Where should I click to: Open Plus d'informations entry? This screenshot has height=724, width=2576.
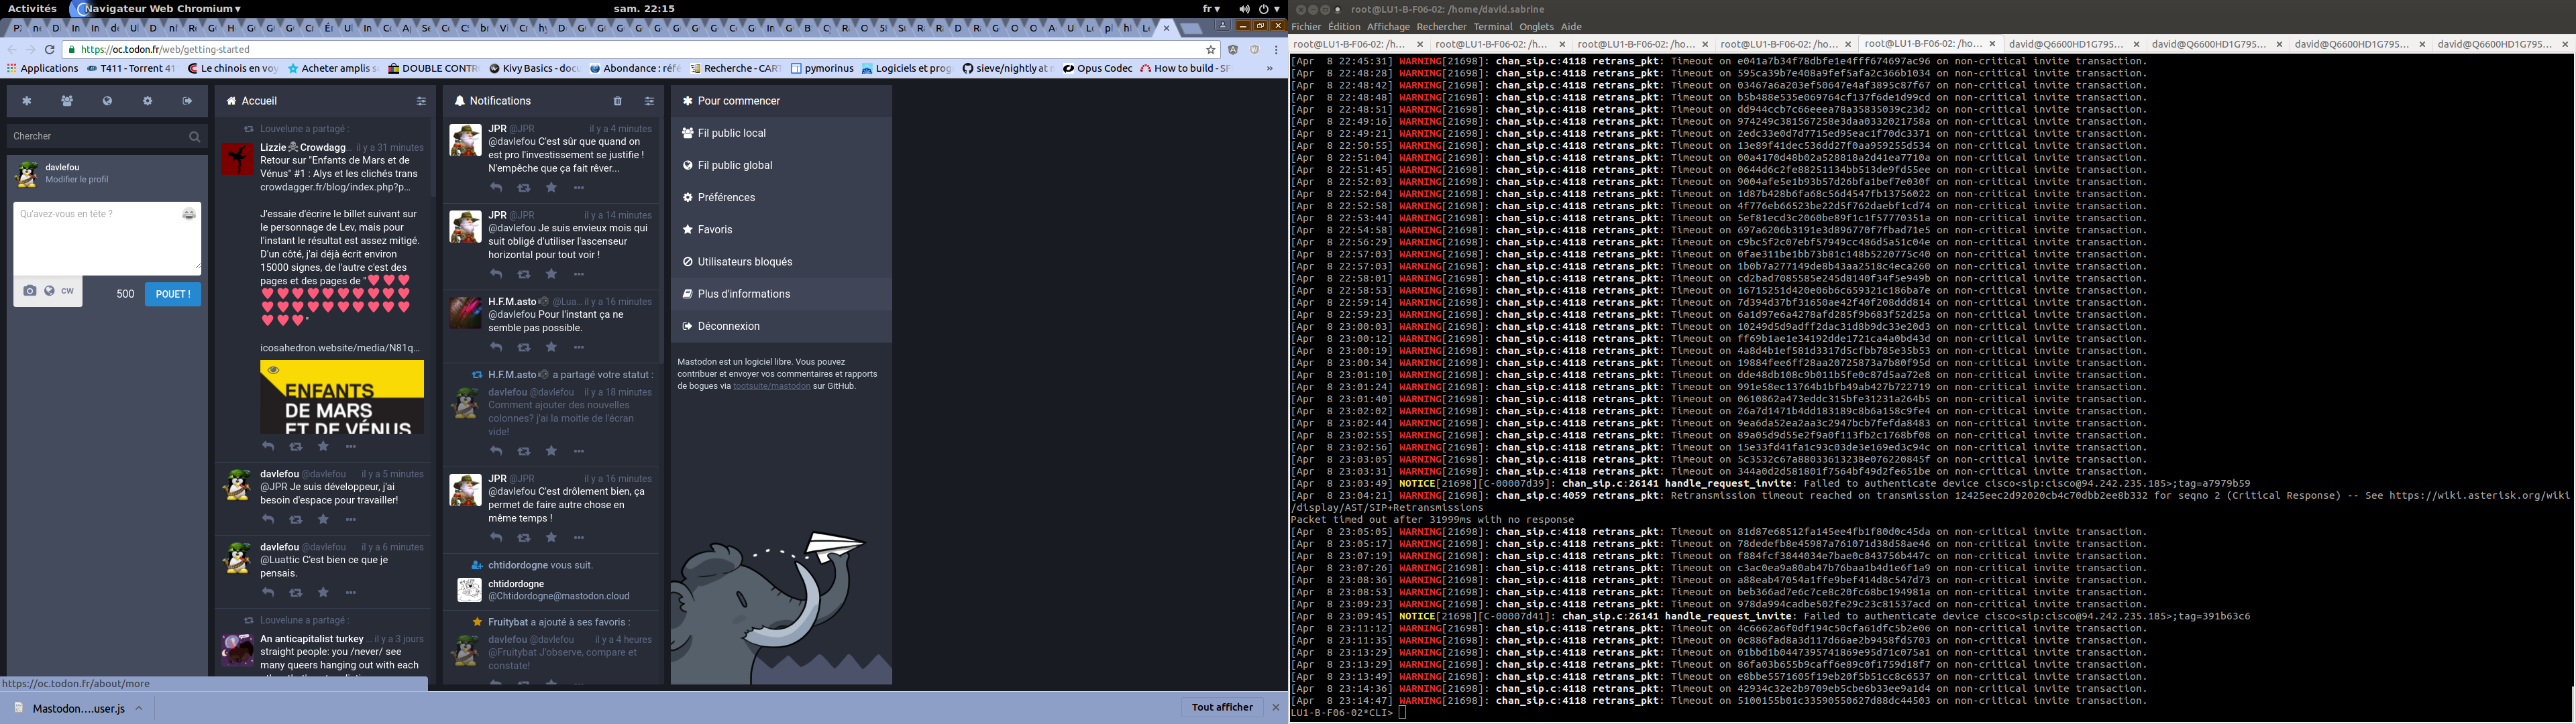click(781, 294)
